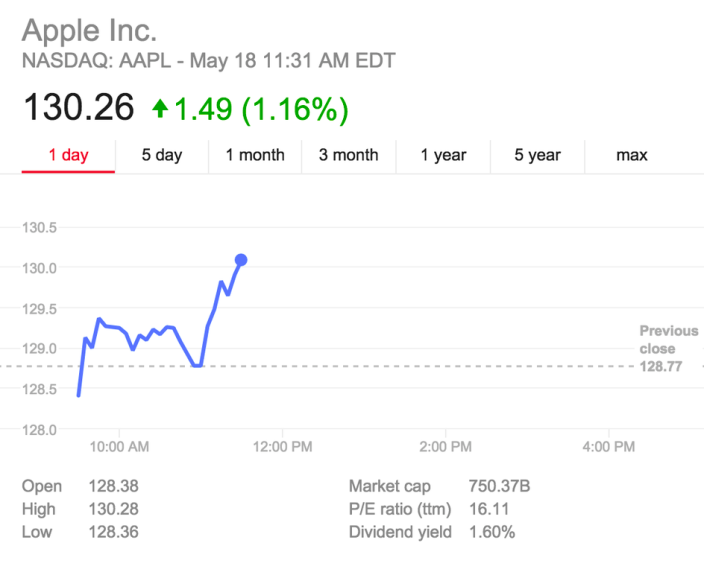Click the 130.26 stock price
The width and height of the screenshot is (704, 572).
(78, 108)
